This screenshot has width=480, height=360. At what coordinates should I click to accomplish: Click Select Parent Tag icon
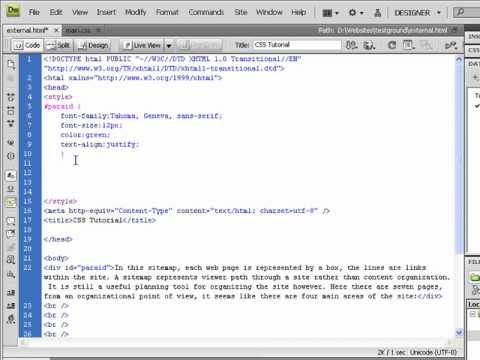[11, 143]
